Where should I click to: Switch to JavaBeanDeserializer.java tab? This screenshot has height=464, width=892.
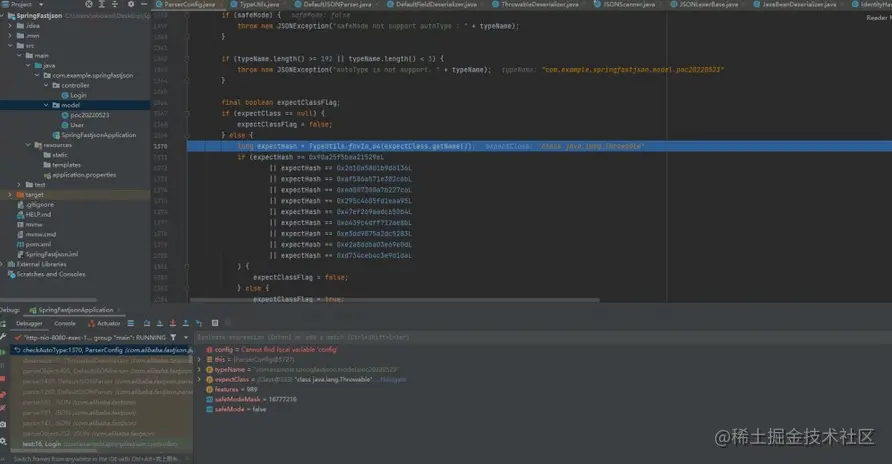(799, 4)
